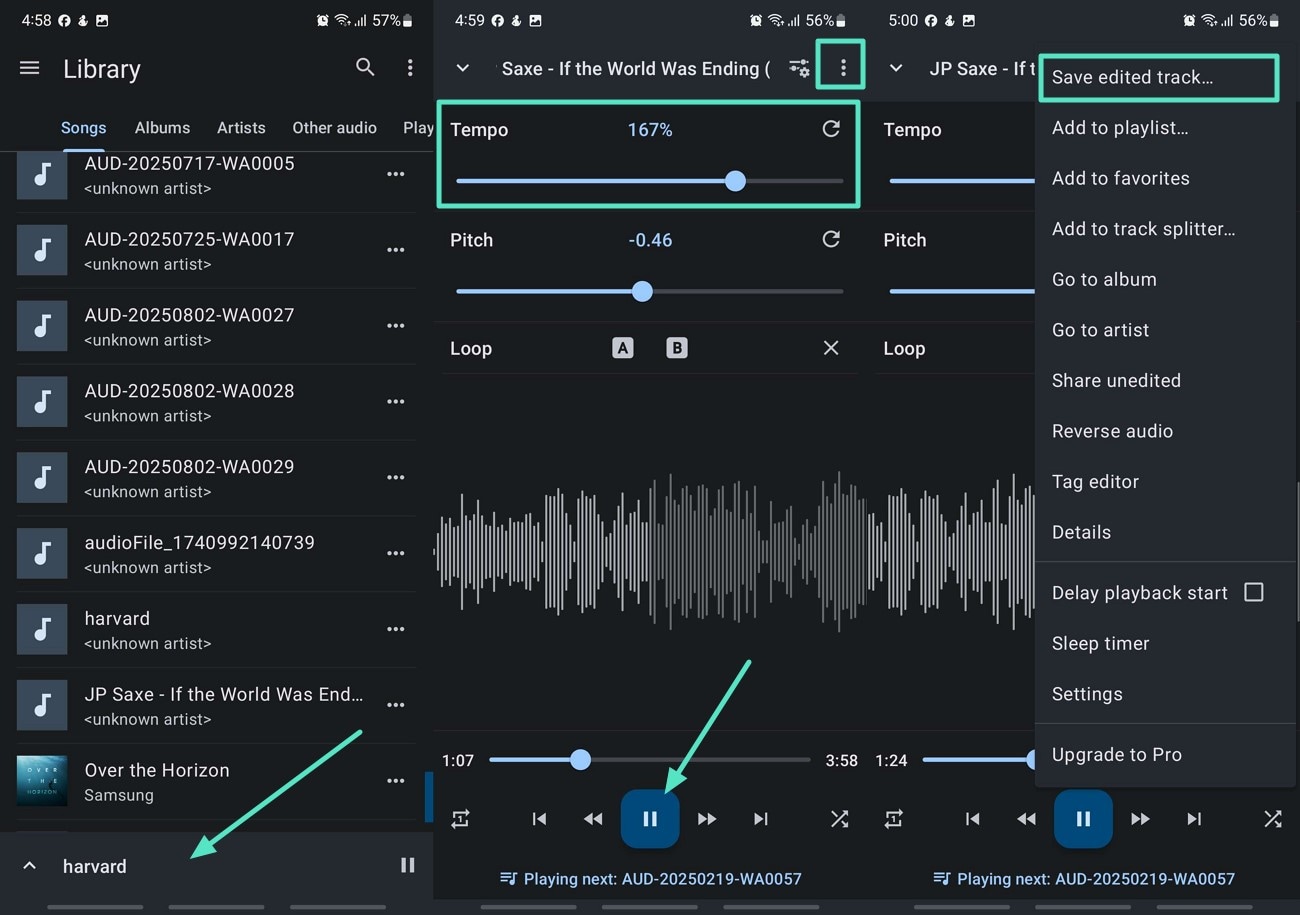Select the Songs tab
This screenshot has width=1300, height=915.
pyautogui.click(x=83, y=128)
